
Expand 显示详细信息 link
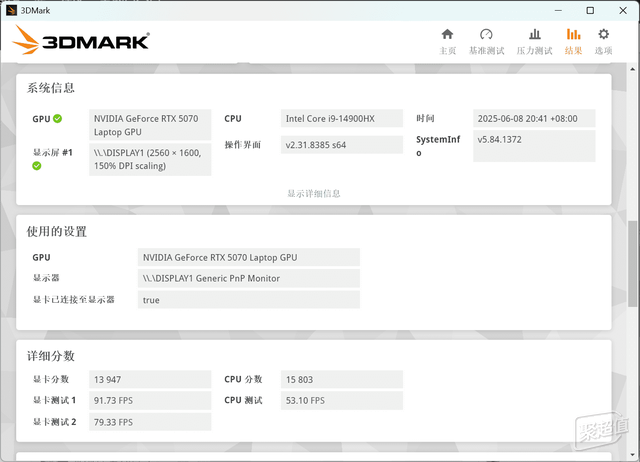[x=313, y=193]
